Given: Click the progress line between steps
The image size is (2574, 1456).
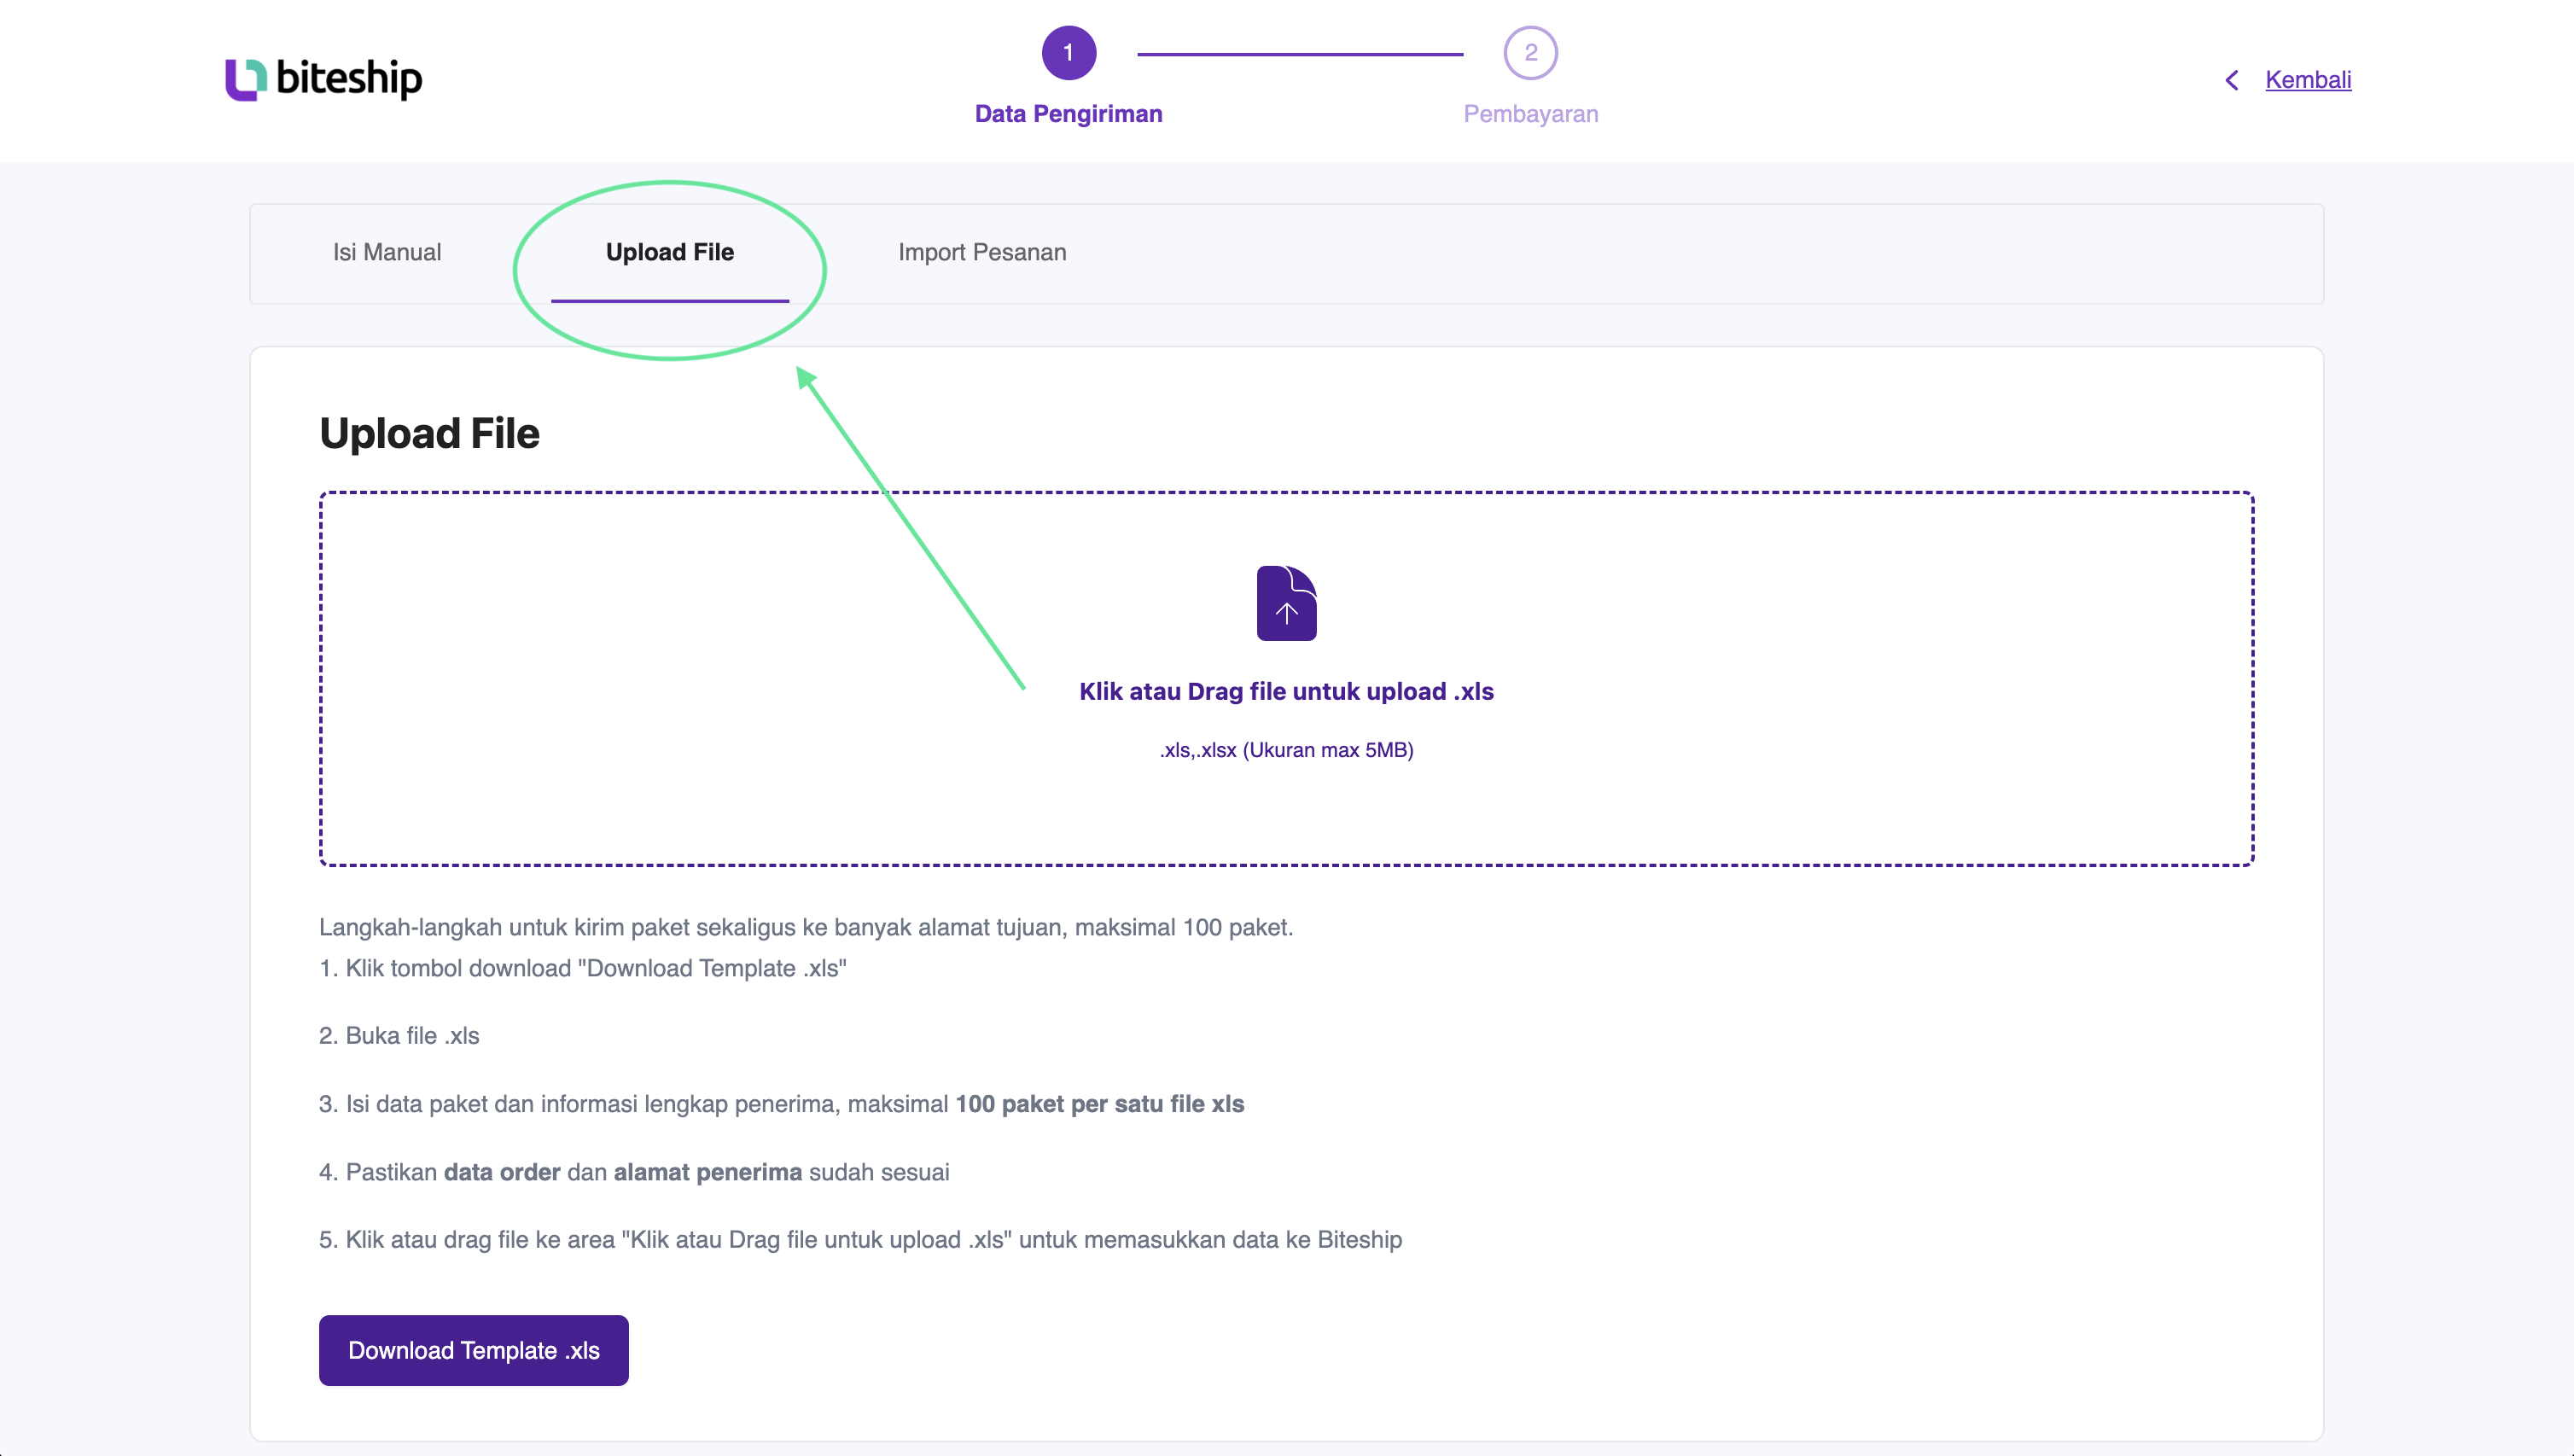Looking at the screenshot, I should [1300, 54].
